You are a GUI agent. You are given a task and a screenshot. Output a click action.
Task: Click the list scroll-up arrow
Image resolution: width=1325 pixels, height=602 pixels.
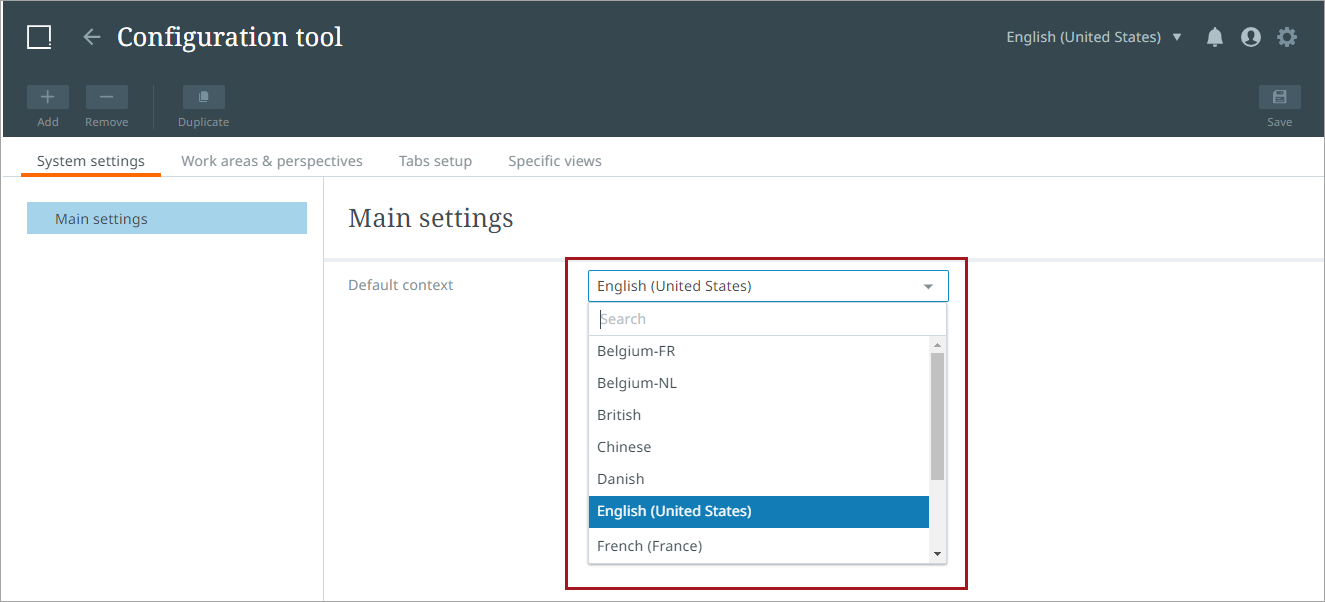937,345
